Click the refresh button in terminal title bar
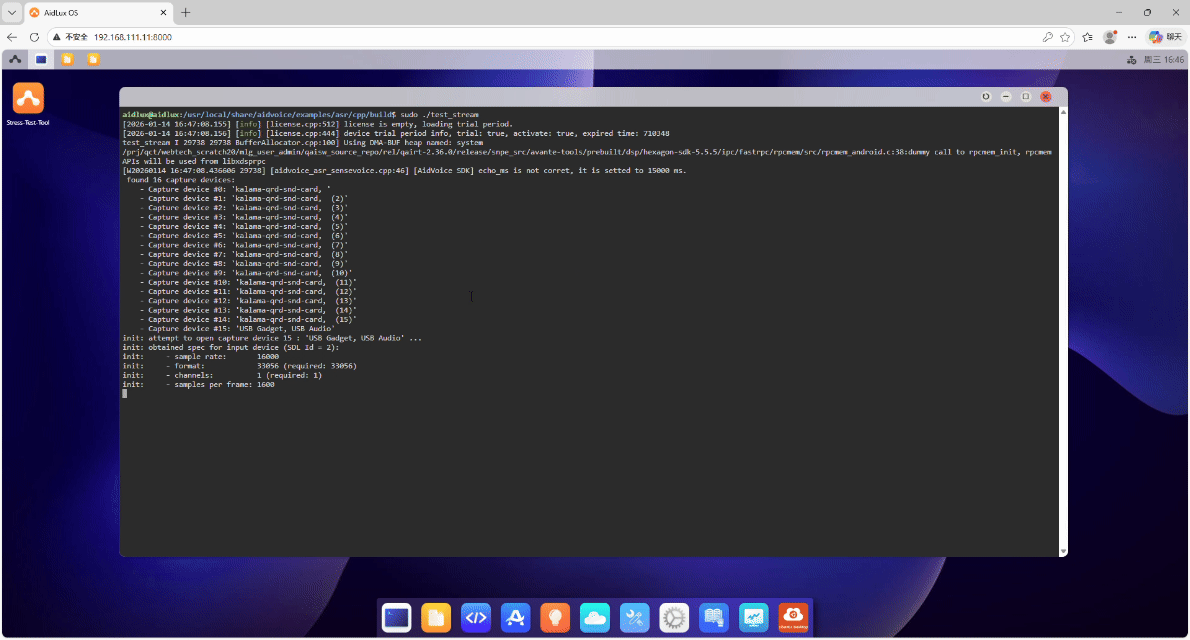Image resolution: width=1190 pixels, height=640 pixels. 986,97
